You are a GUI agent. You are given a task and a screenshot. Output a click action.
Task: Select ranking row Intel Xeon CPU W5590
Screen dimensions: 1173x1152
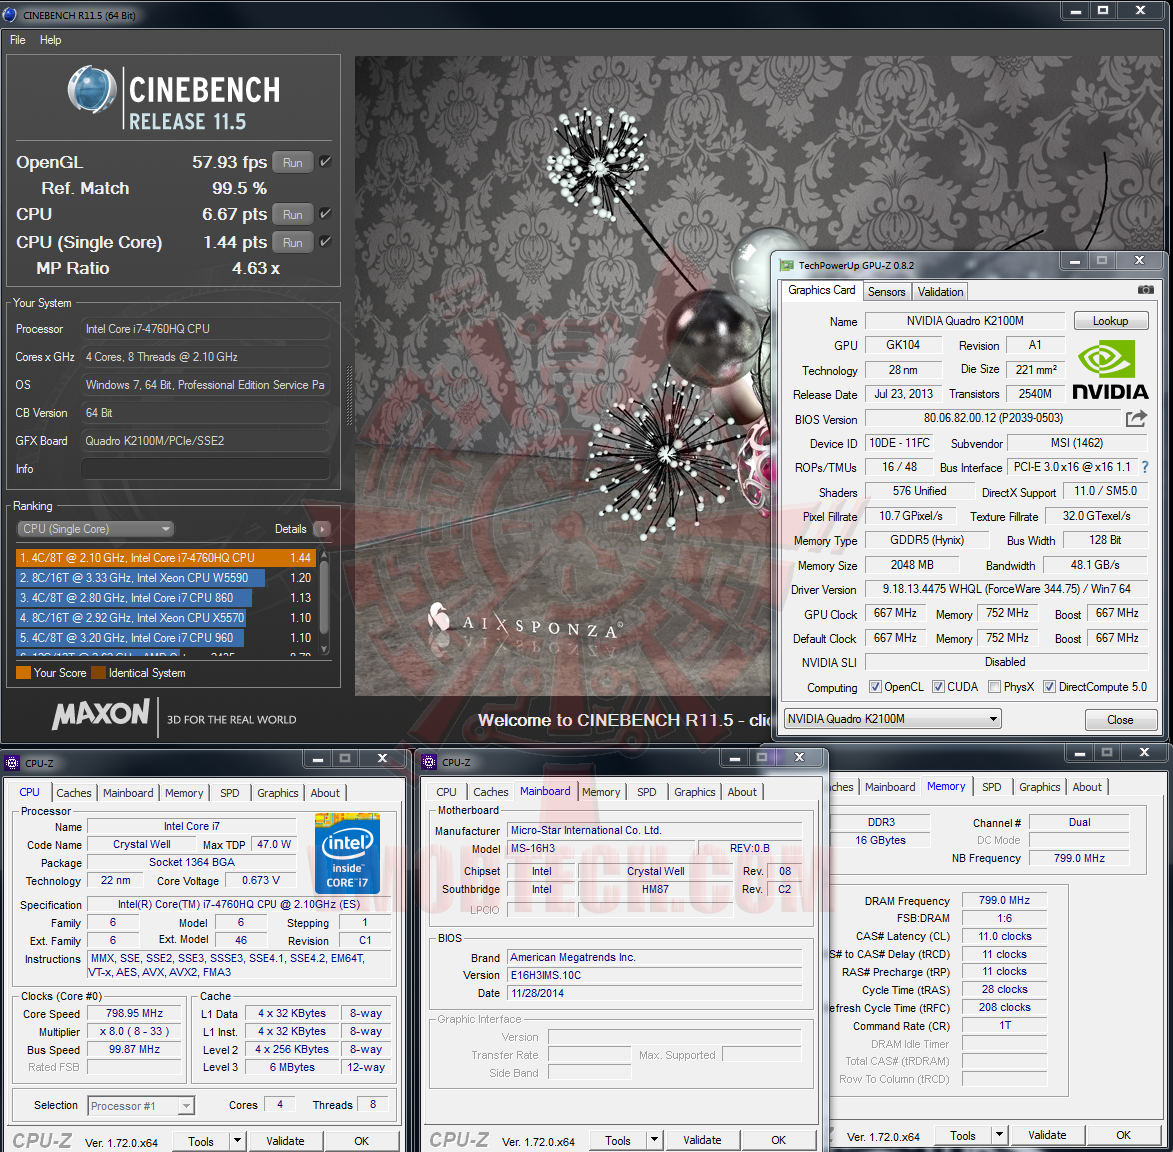(x=165, y=577)
